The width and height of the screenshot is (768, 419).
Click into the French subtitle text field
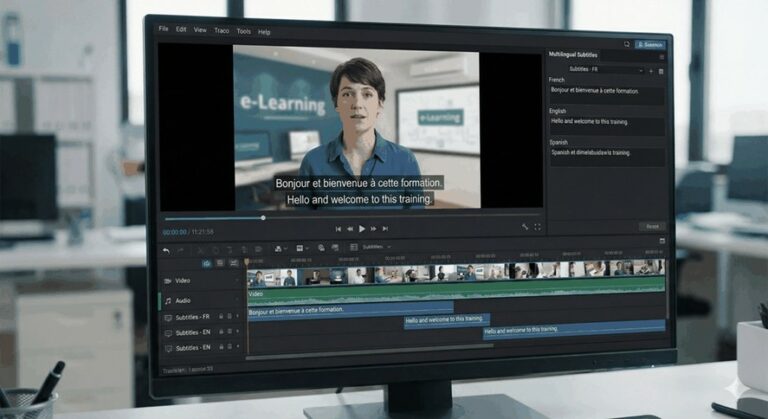(607, 95)
